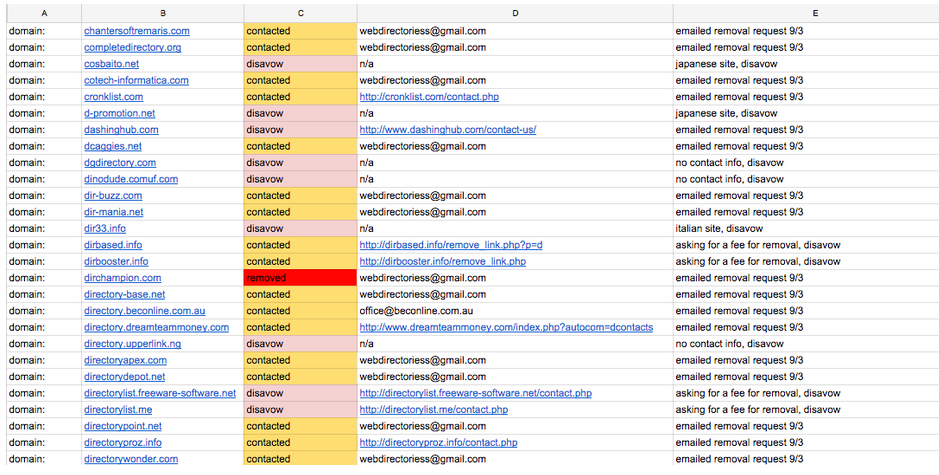Select column B header
Image resolution: width=939 pixels, height=475 pixels.
162,12
